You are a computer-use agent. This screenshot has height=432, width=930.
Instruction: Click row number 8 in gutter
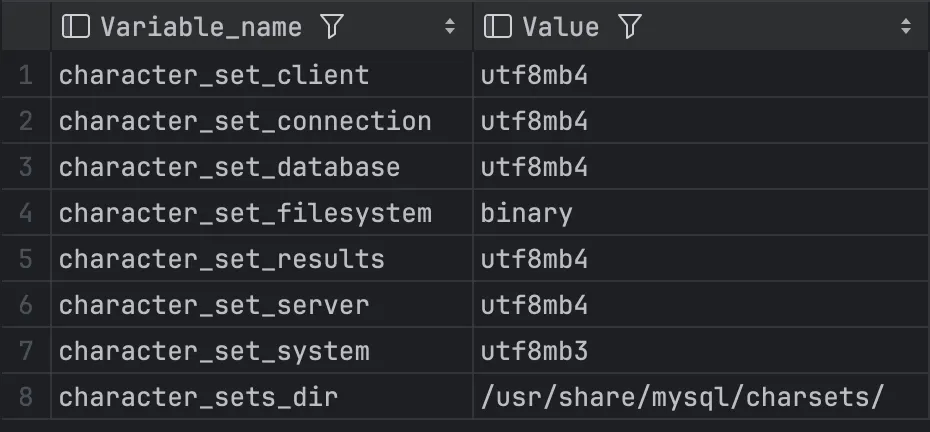pyautogui.click(x=26, y=397)
